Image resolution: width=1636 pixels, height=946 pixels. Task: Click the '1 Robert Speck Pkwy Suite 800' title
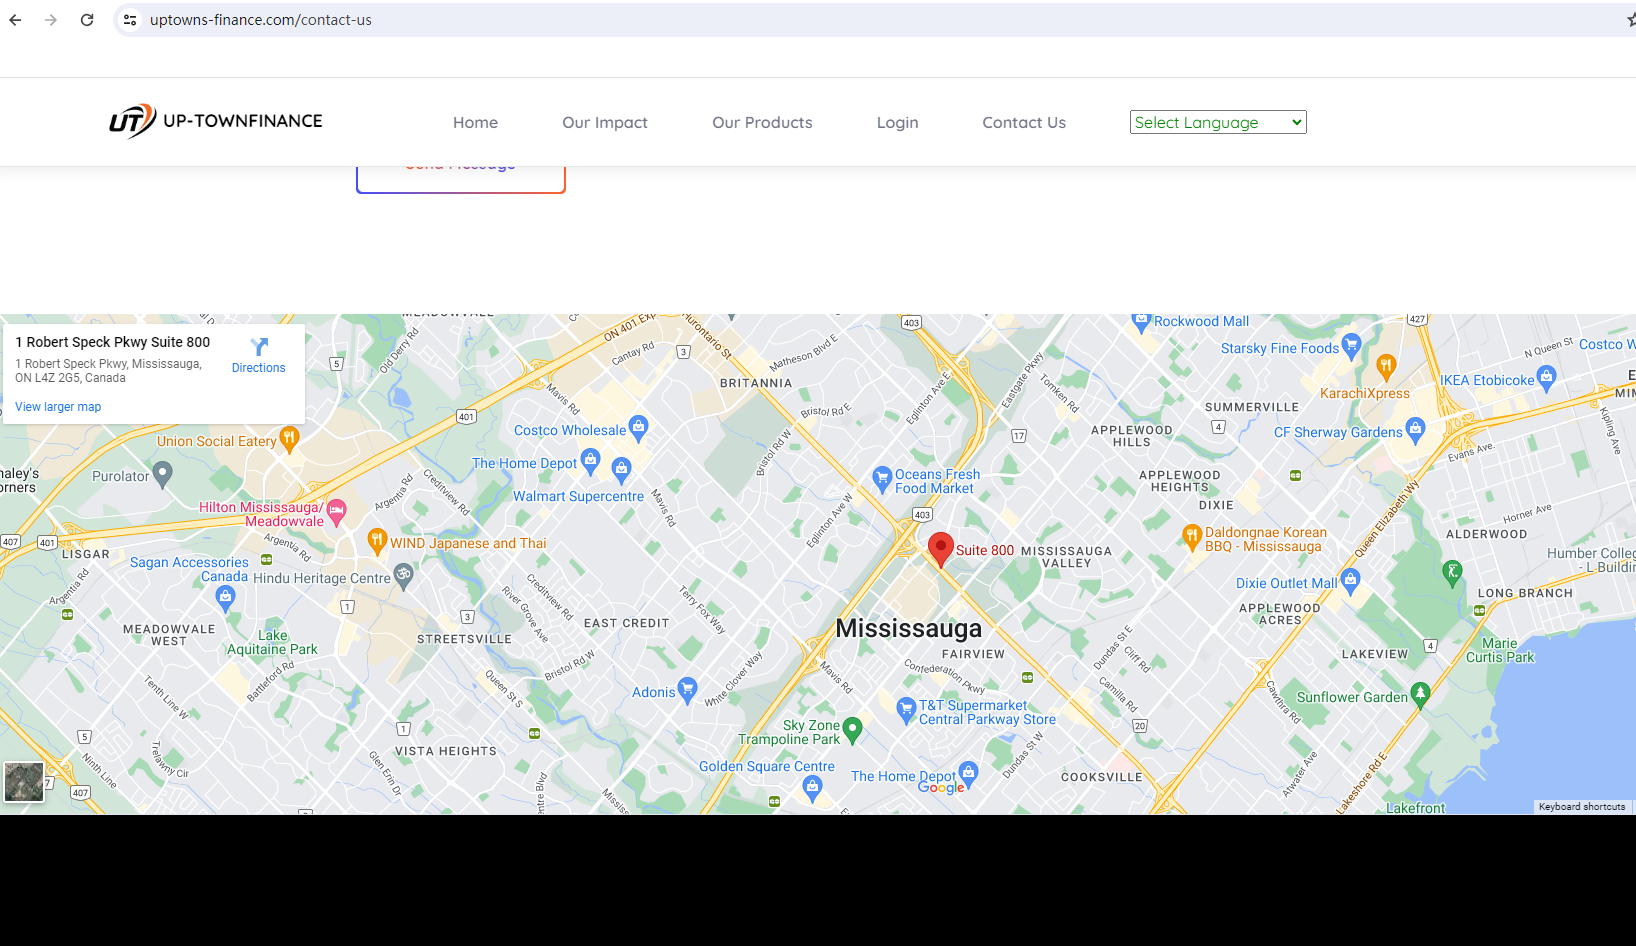[113, 342]
